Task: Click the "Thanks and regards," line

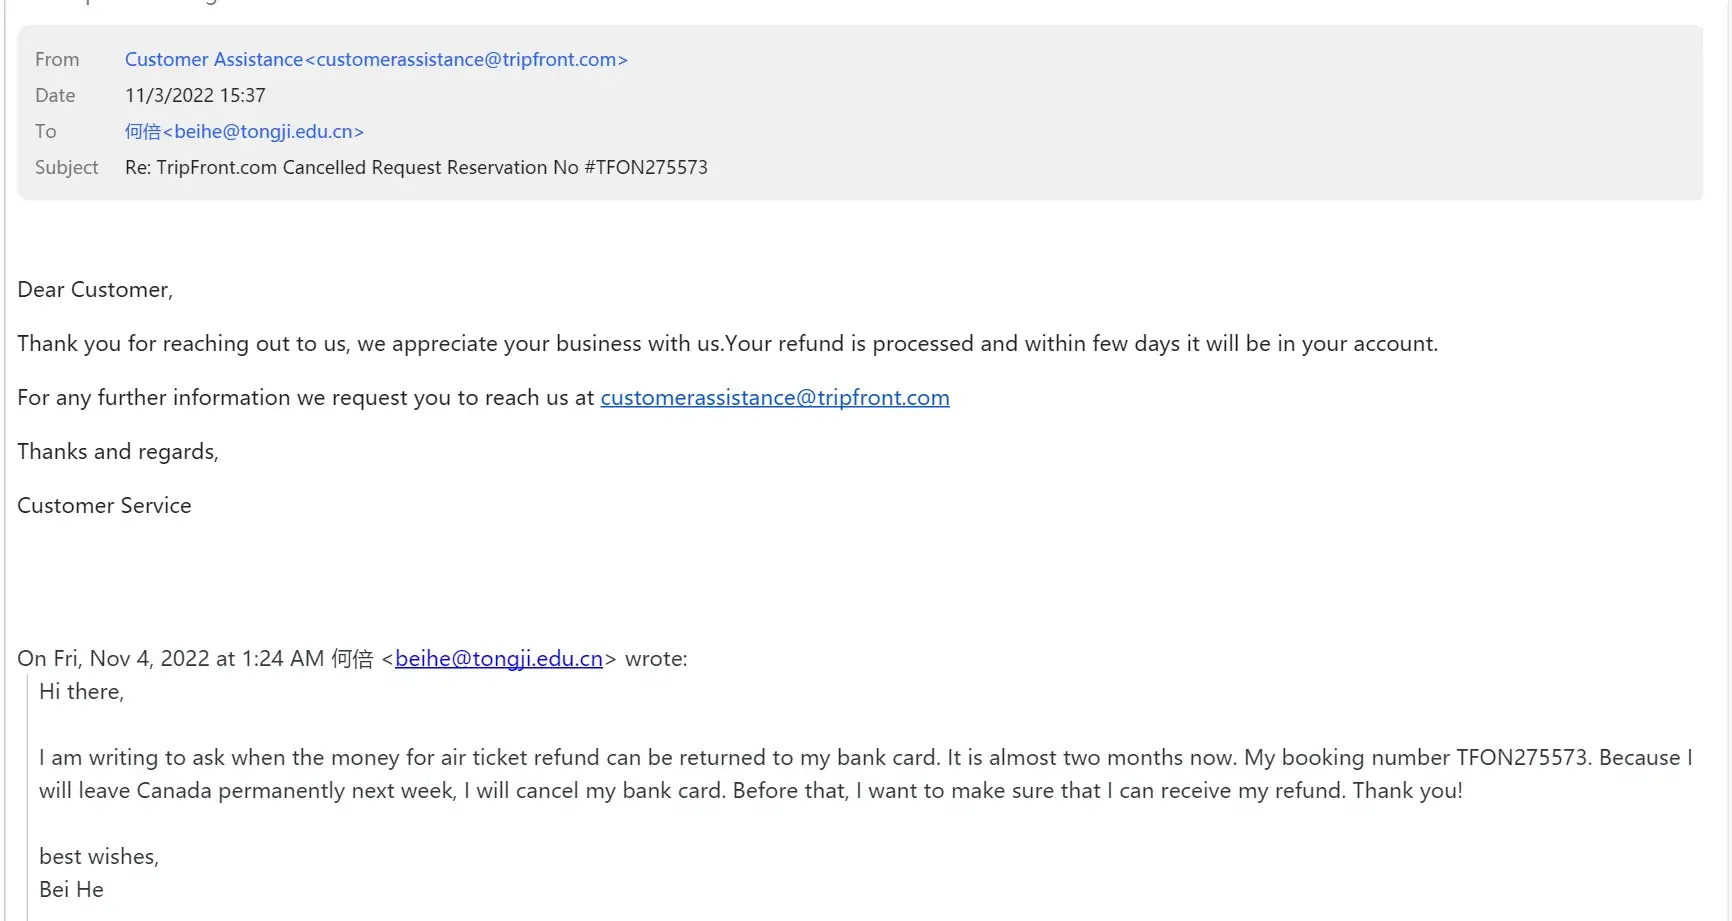Action: pyautogui.click(x=118, y=452)
